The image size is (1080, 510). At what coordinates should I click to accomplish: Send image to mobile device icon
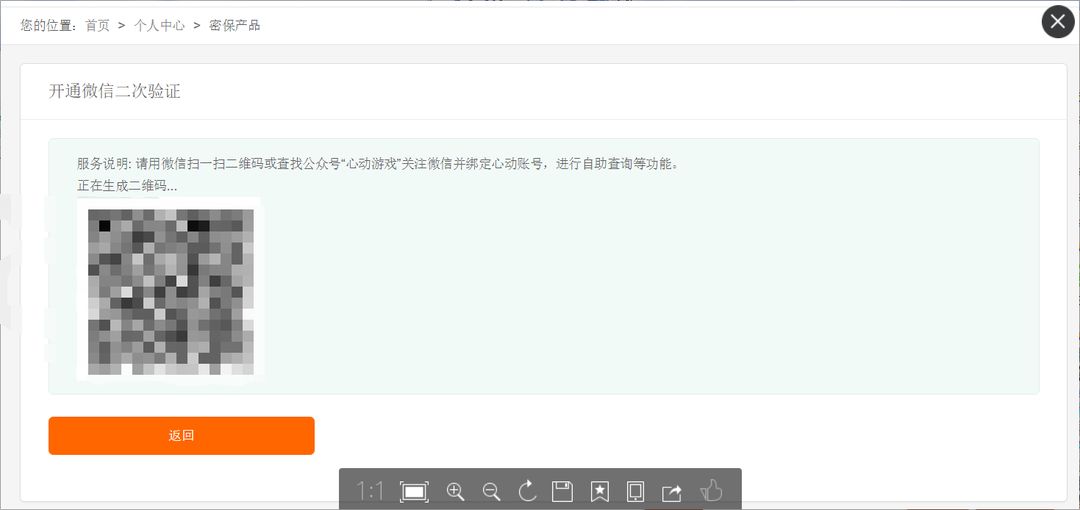(x=635, y=491)
